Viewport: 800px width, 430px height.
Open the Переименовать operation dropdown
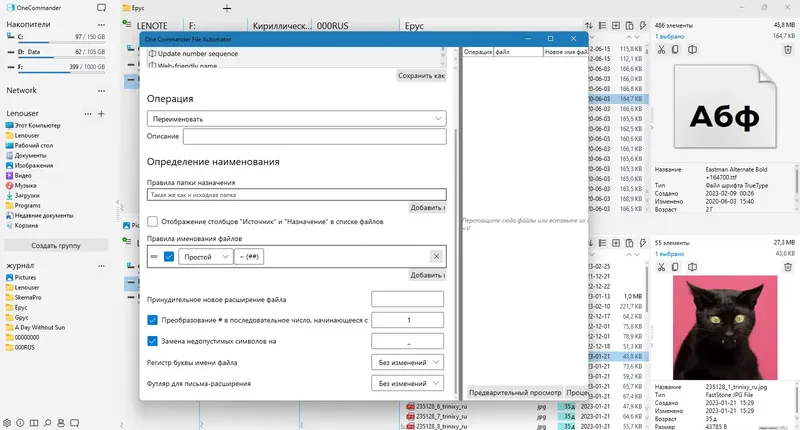click(296, 118)
